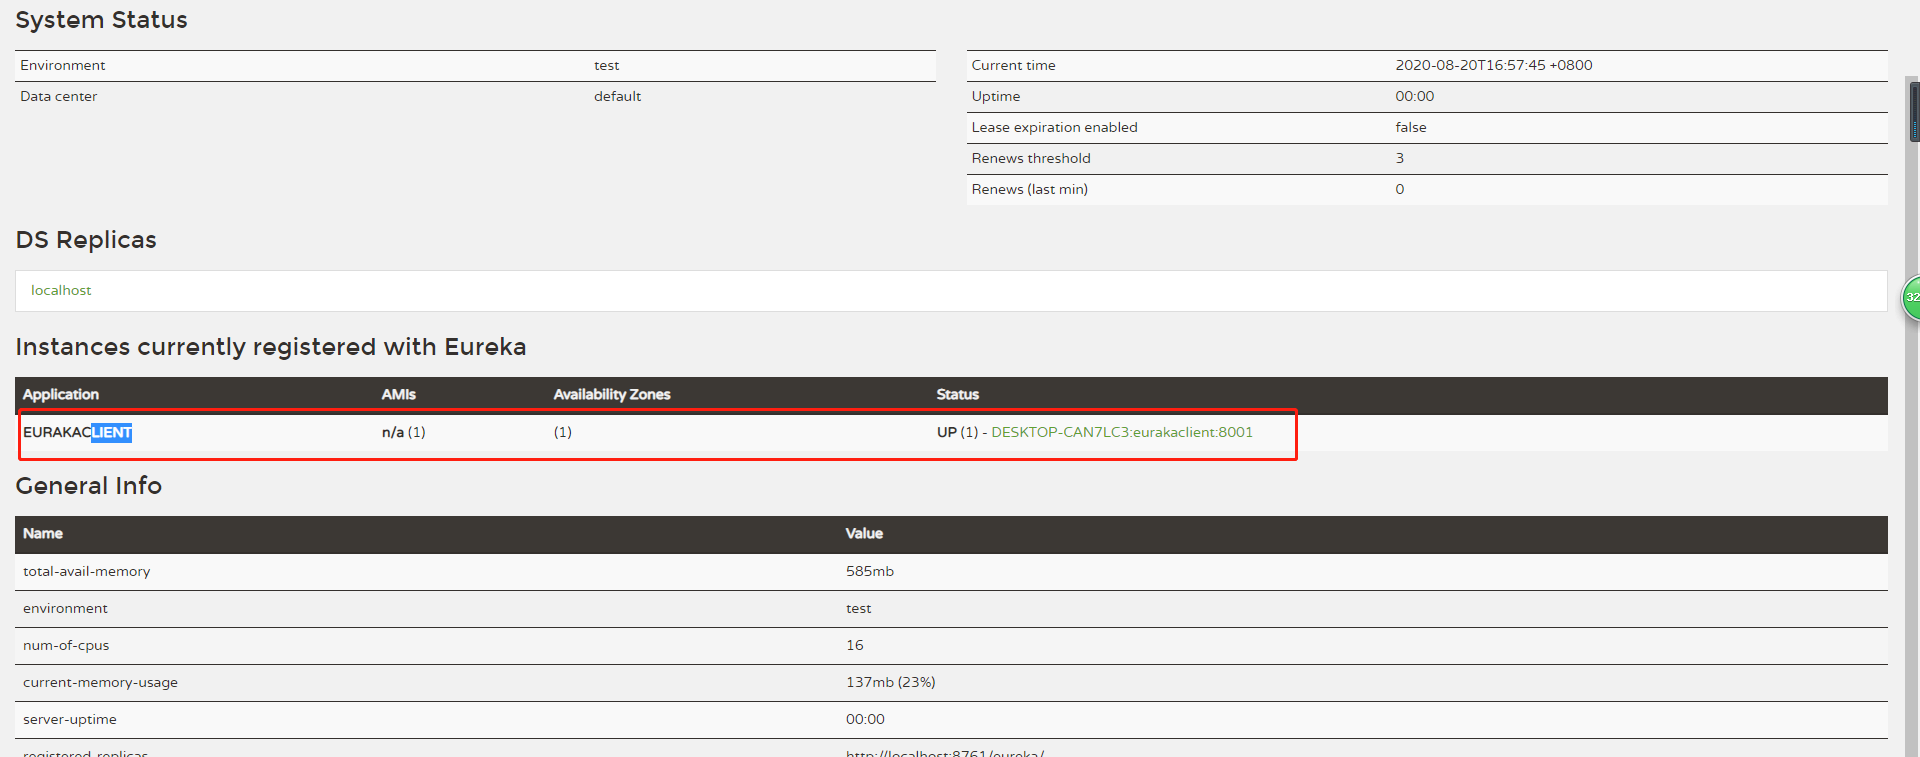Click the Name column header in General Info
Screen dimensions: 1920x757
click(x=43, y=534)
